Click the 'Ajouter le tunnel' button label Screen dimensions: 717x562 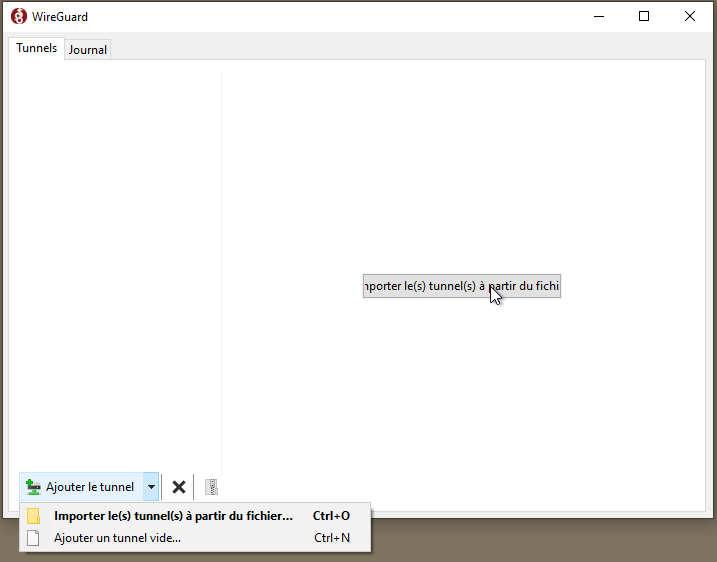89,487
